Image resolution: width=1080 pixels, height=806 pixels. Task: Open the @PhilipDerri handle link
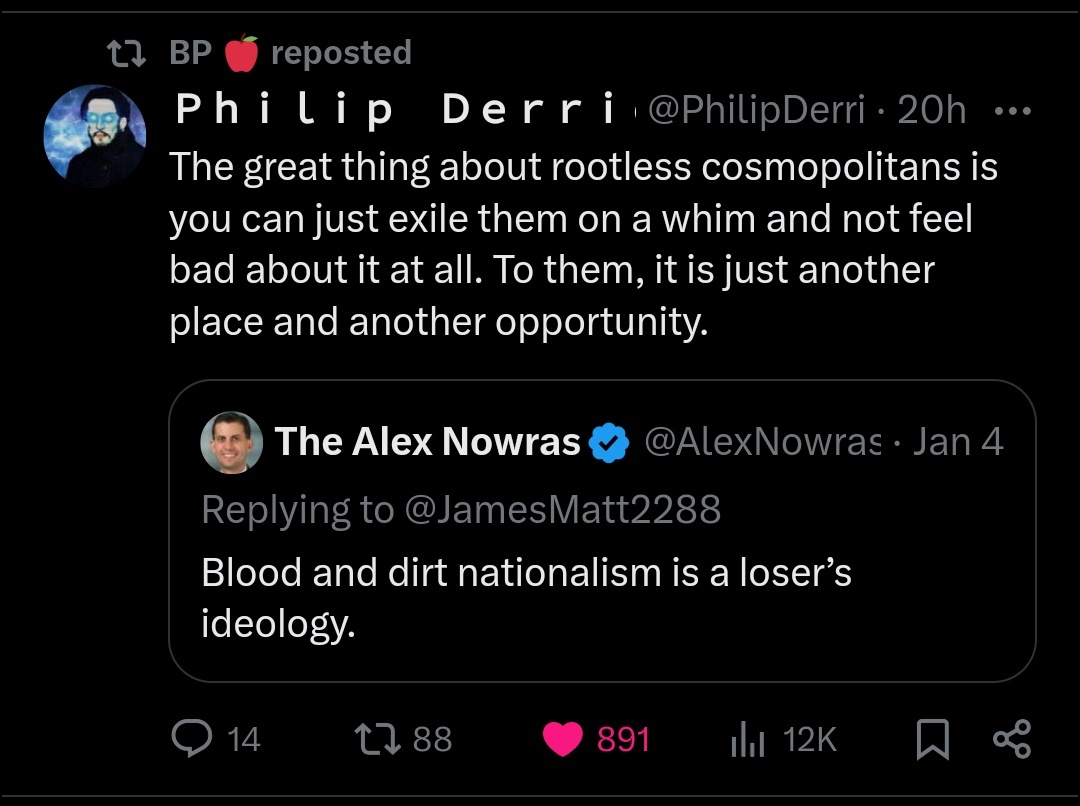[756, 110]
